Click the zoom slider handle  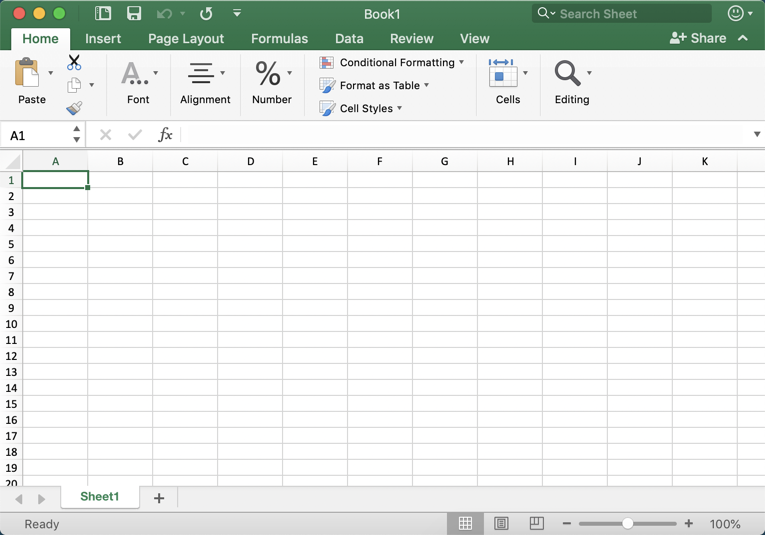(x=627, y=524)
